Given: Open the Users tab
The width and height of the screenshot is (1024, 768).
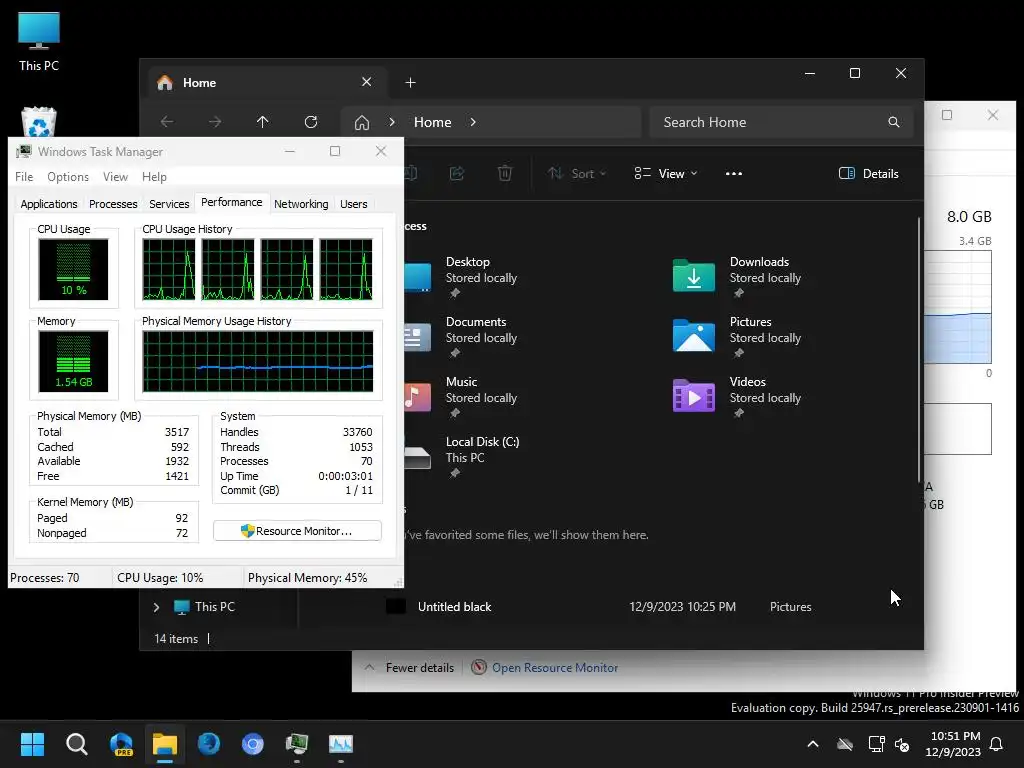Looking at the screenshot, I should click(353, 204).
